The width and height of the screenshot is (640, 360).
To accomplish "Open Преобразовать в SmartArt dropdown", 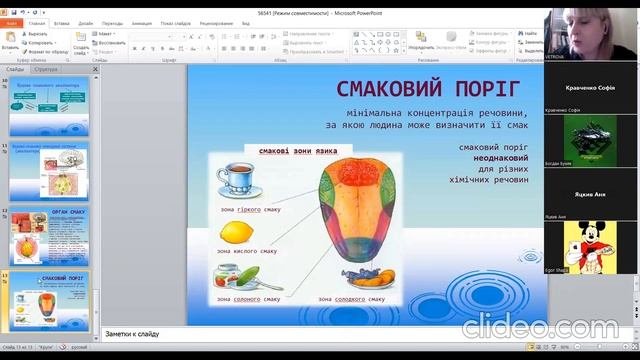I will pyautogui.click(x=314, y=52).
